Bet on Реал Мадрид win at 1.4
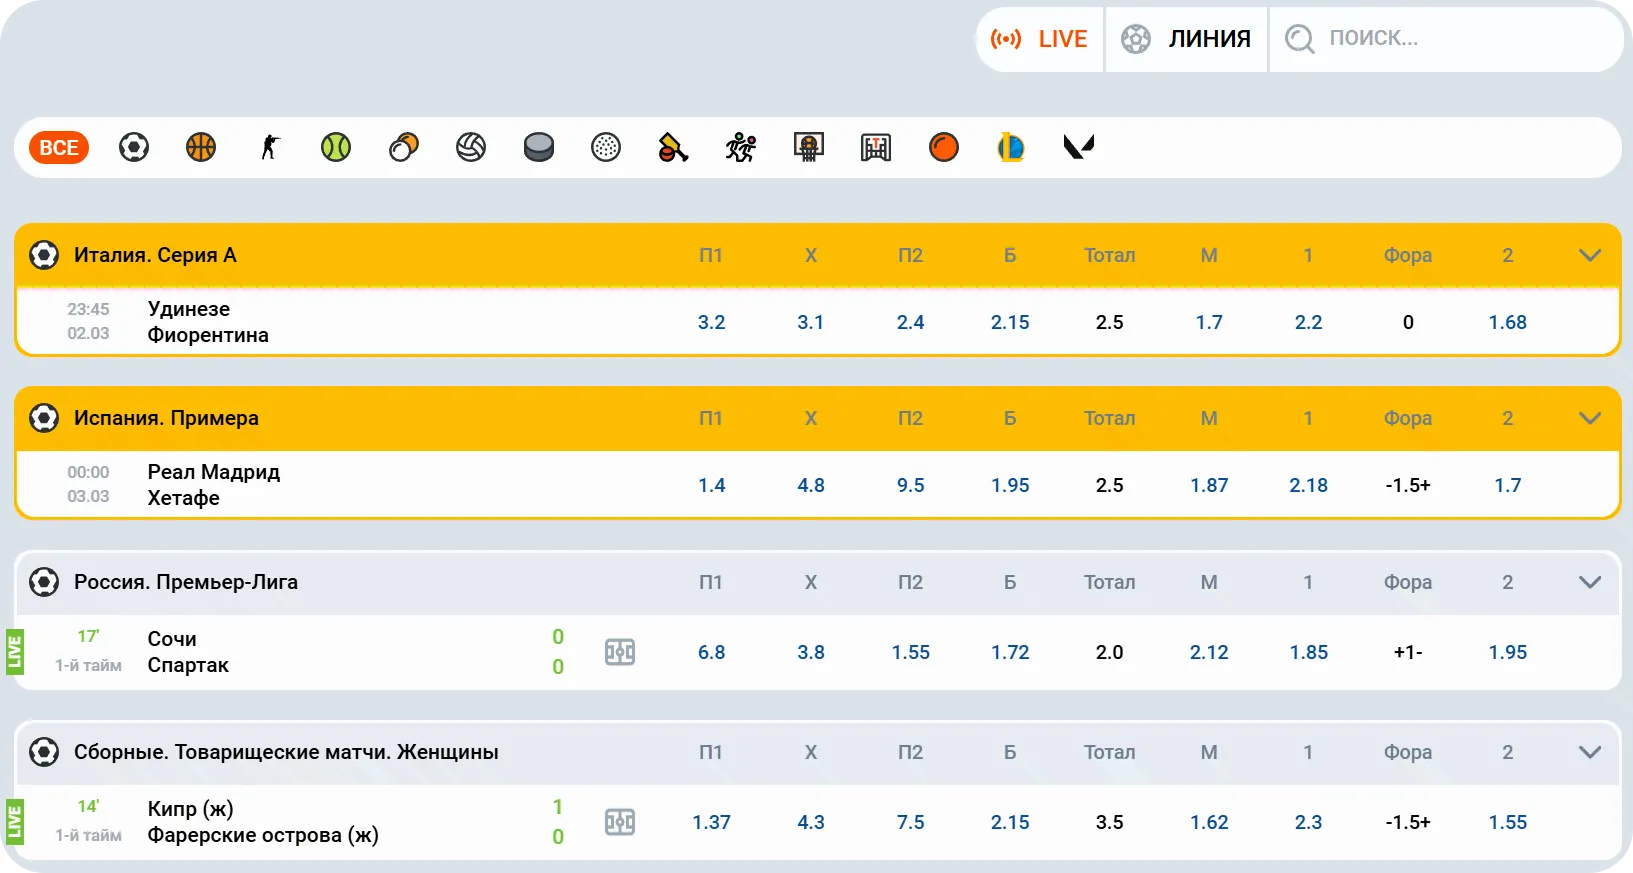The width and height of the screenshot is (1633, 873). 711,485
